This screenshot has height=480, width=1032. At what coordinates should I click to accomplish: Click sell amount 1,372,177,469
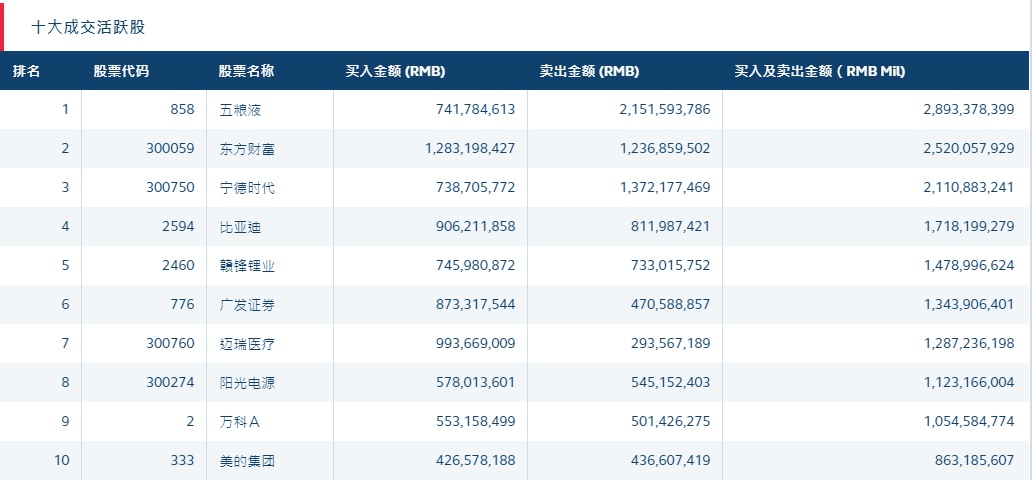tap(665, 187)
